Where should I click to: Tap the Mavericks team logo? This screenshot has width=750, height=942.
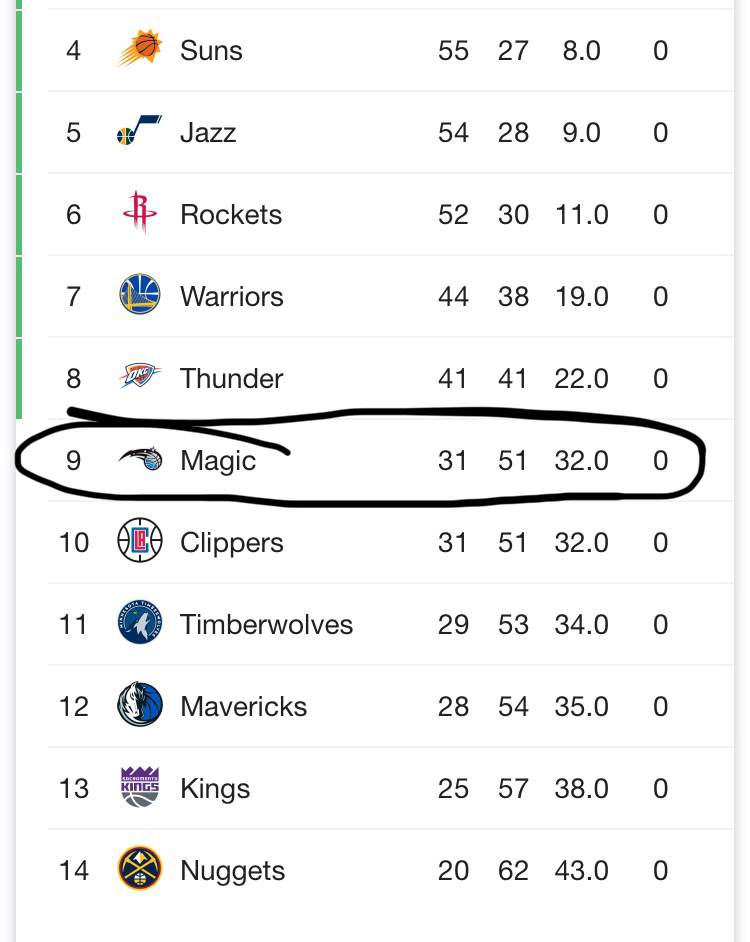point(140,704)
